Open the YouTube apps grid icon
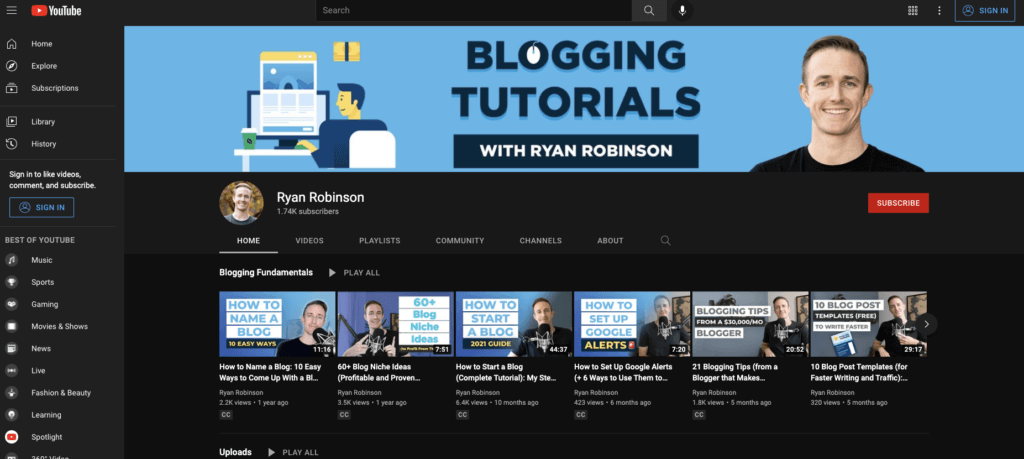1024x459 pixels. tap(912, 10)
